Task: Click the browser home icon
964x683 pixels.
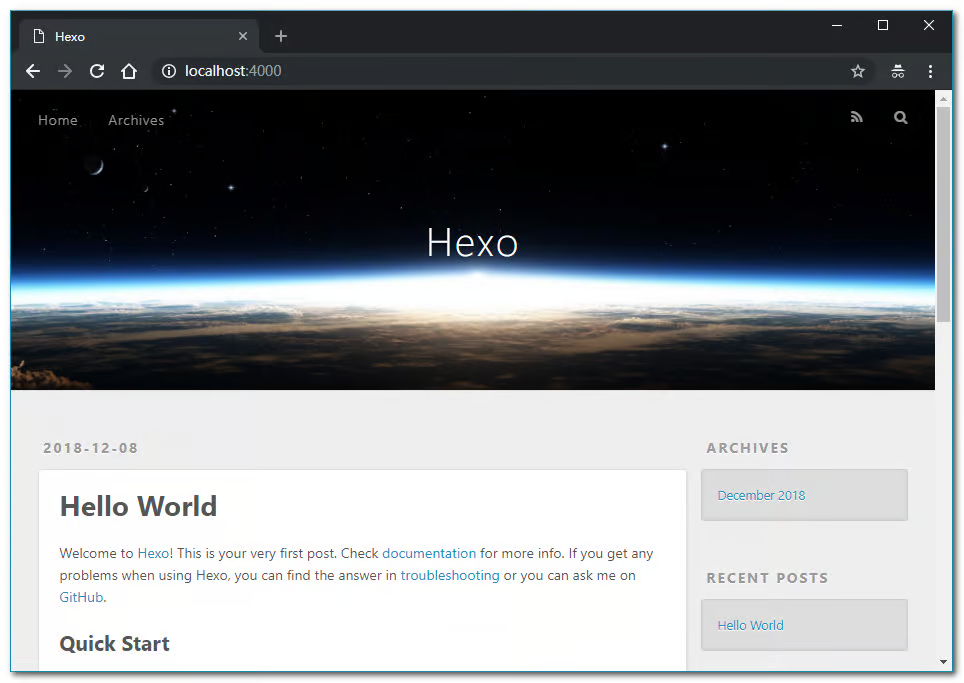Action: (129, 71)
